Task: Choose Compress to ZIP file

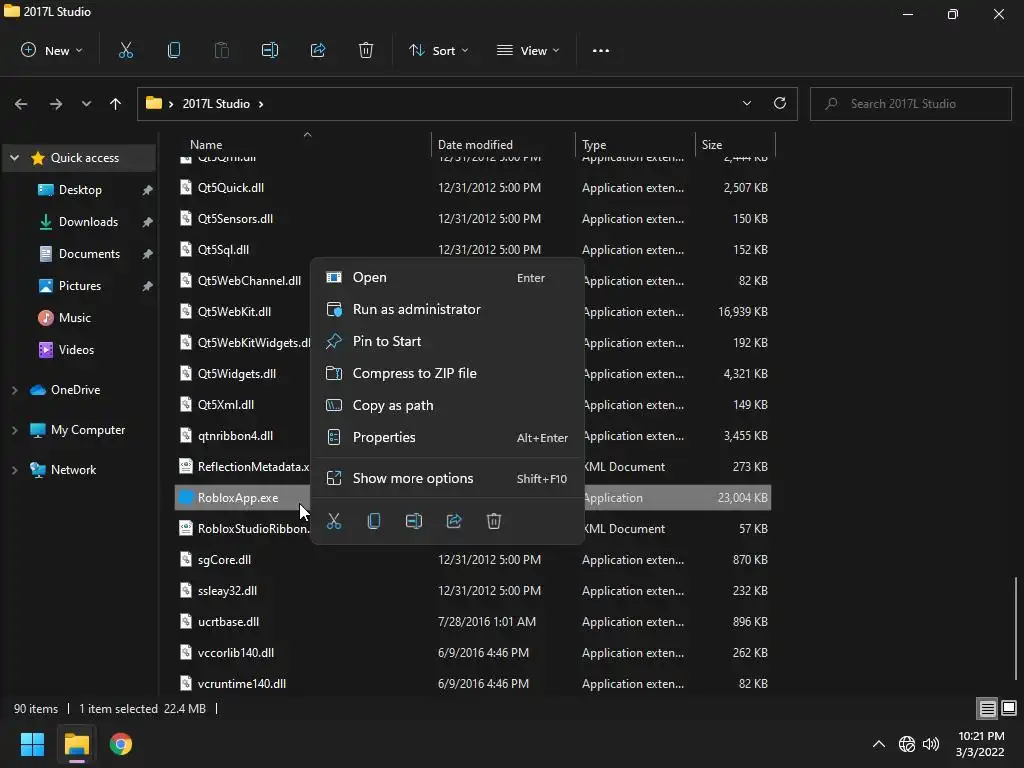Action: point(447,374)
